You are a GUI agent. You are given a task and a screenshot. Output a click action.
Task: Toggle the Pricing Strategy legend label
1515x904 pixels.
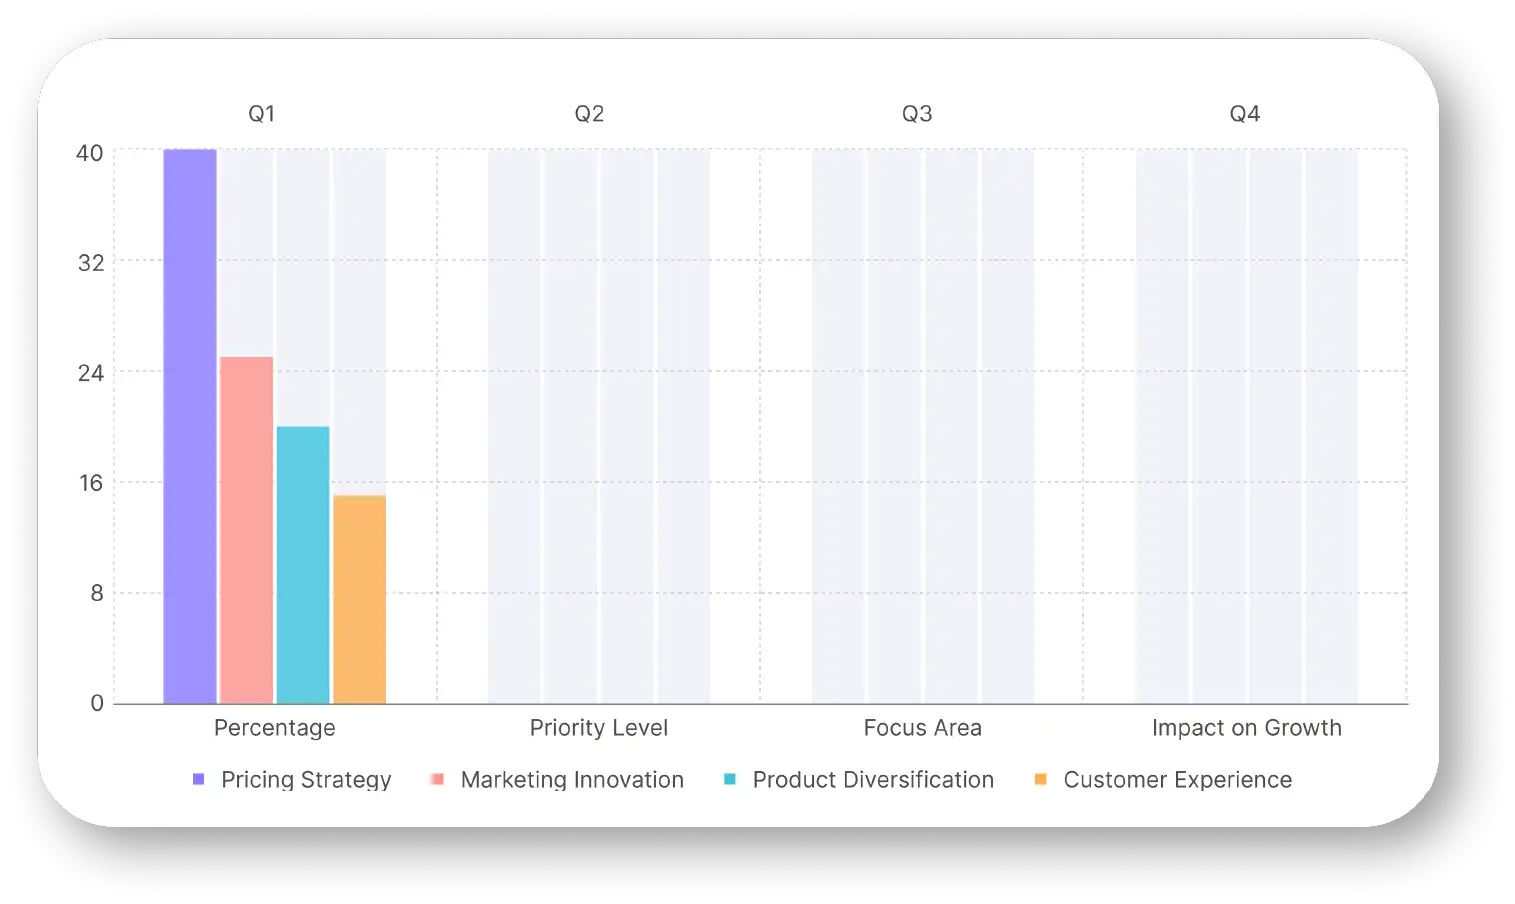[x=306, y=780]
